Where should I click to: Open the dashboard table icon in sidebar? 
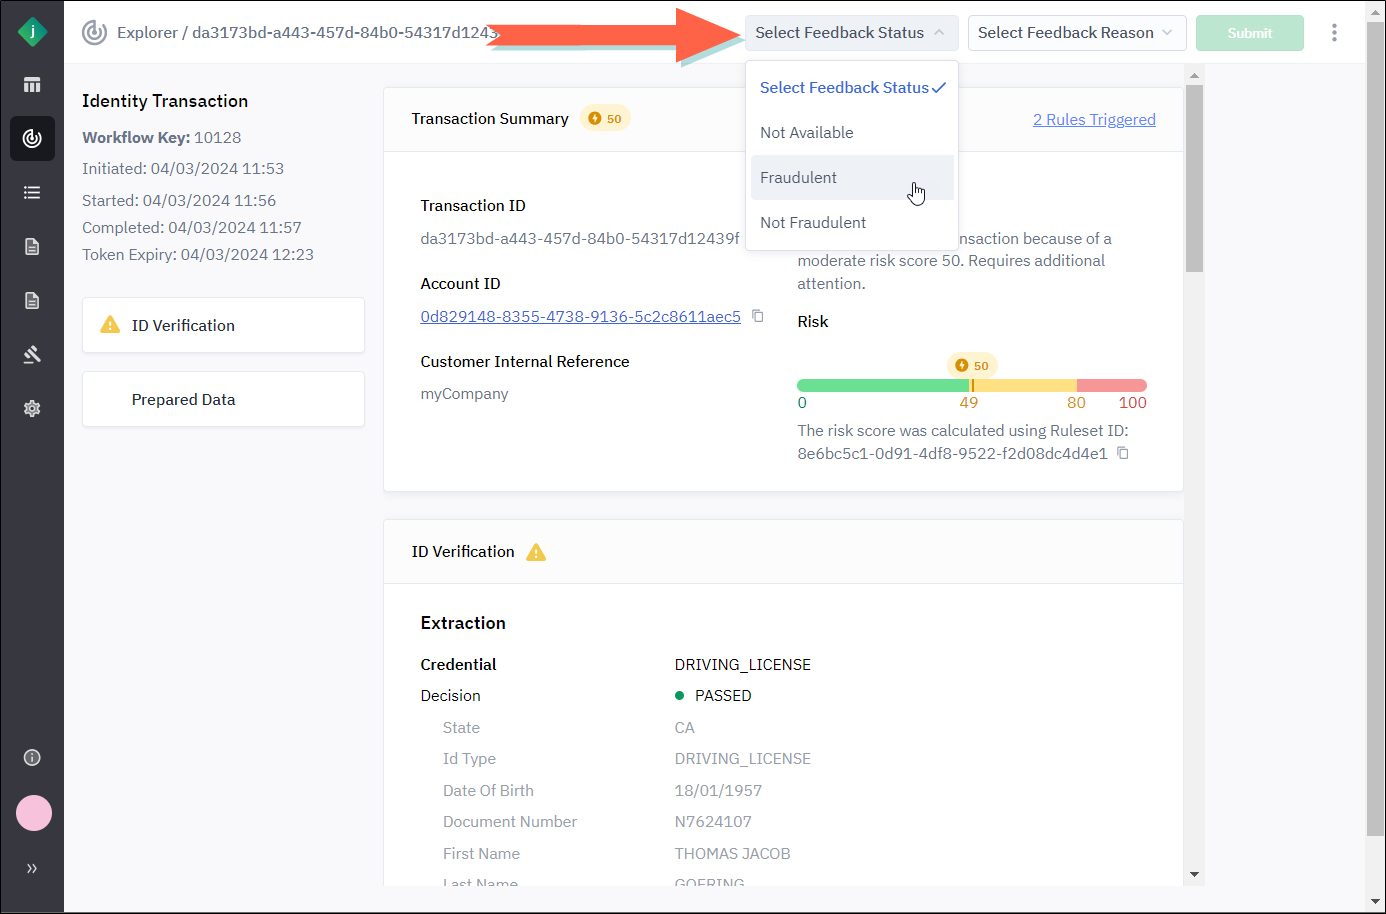[32, 85]
